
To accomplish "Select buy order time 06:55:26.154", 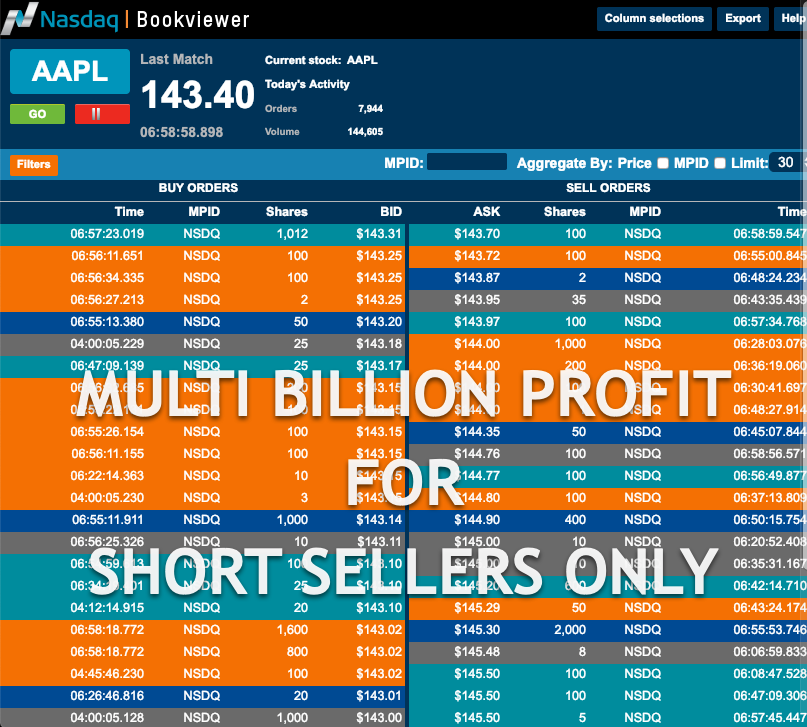I will point(107,432).
